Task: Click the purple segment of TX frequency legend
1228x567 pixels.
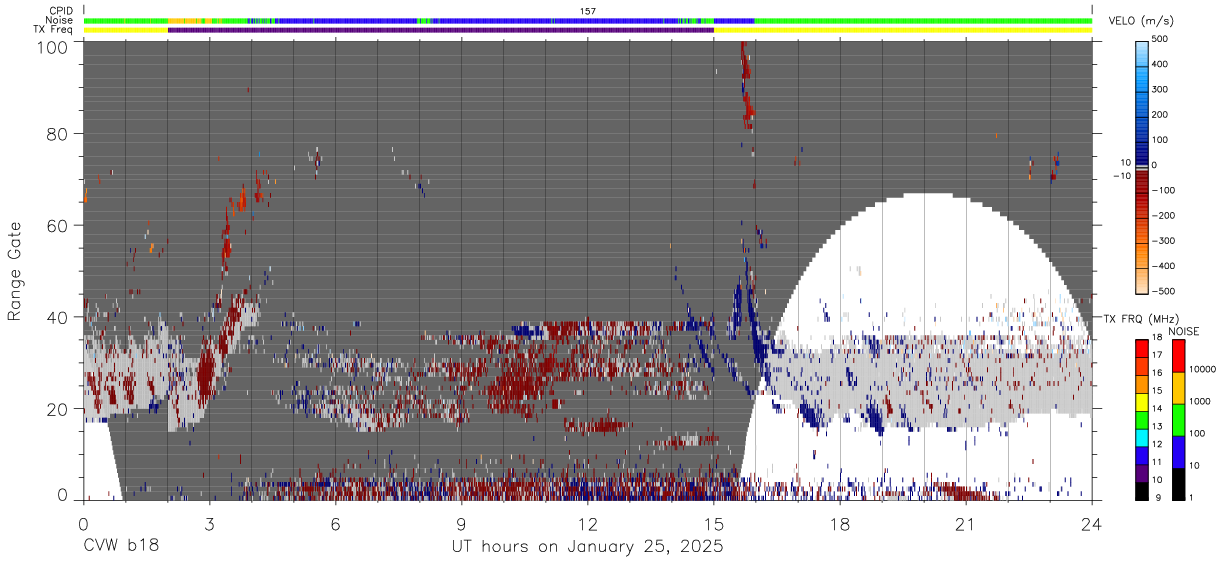Action: point(1141,472)
